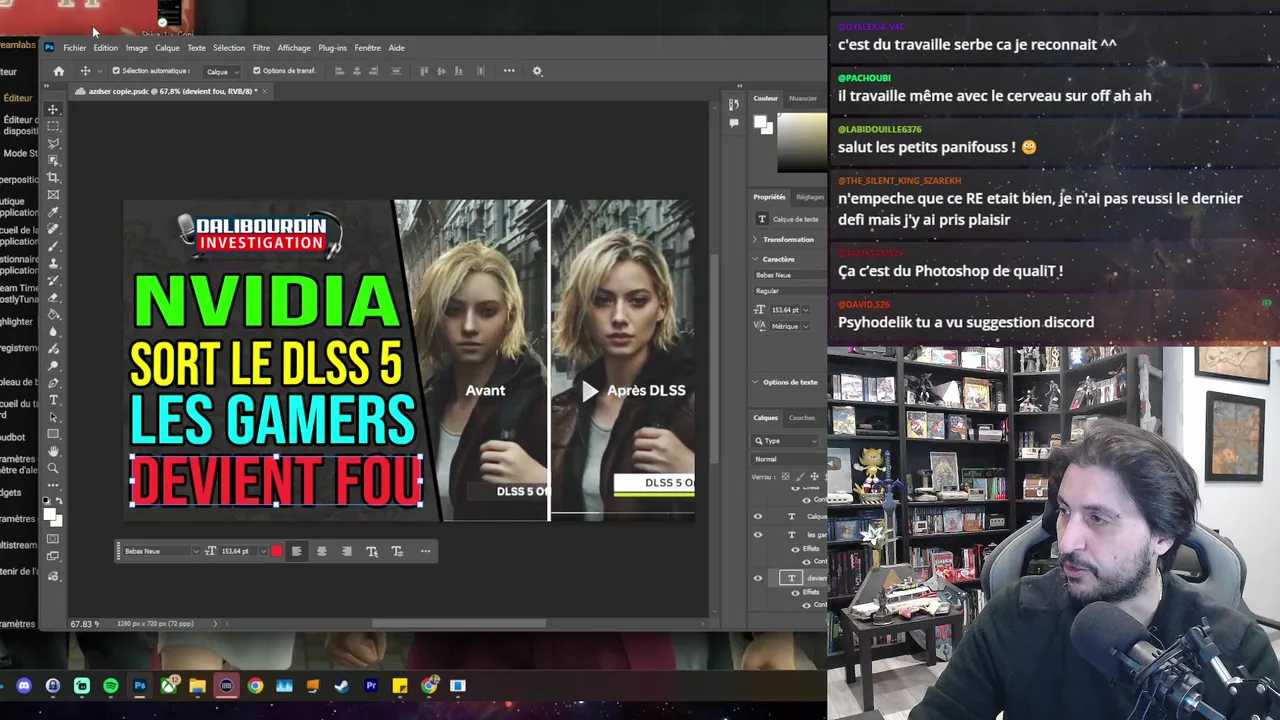1280x720 pixels.
Task: Click inside the Couleur picker gradient field
Action: [803, 142]
